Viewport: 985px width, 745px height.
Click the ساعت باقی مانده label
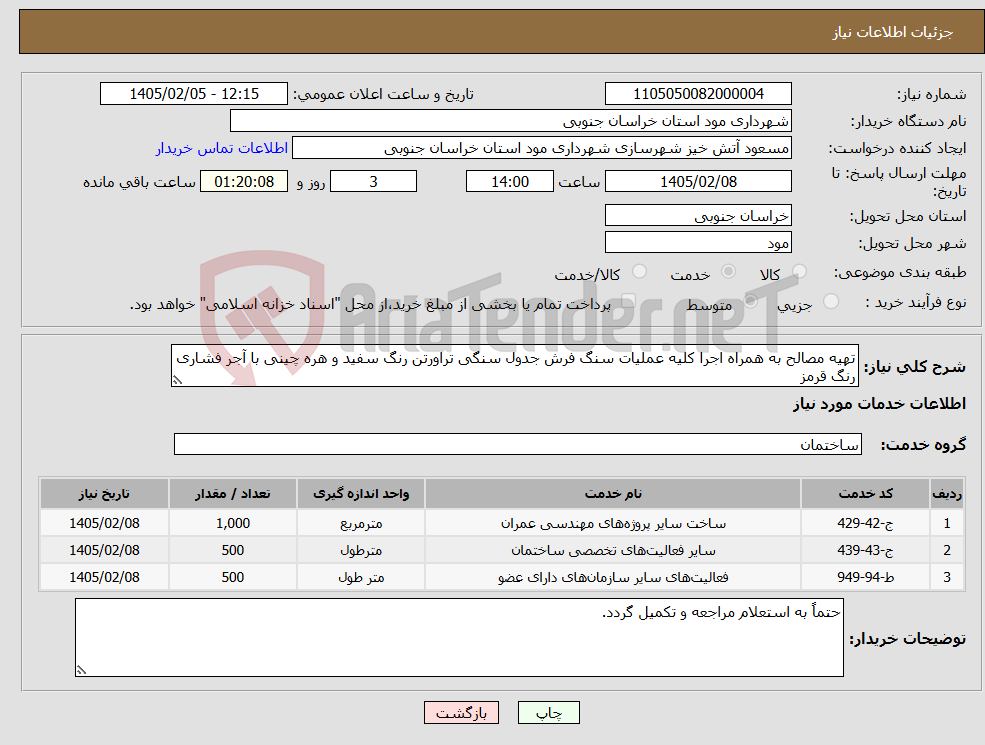point(139,182)
